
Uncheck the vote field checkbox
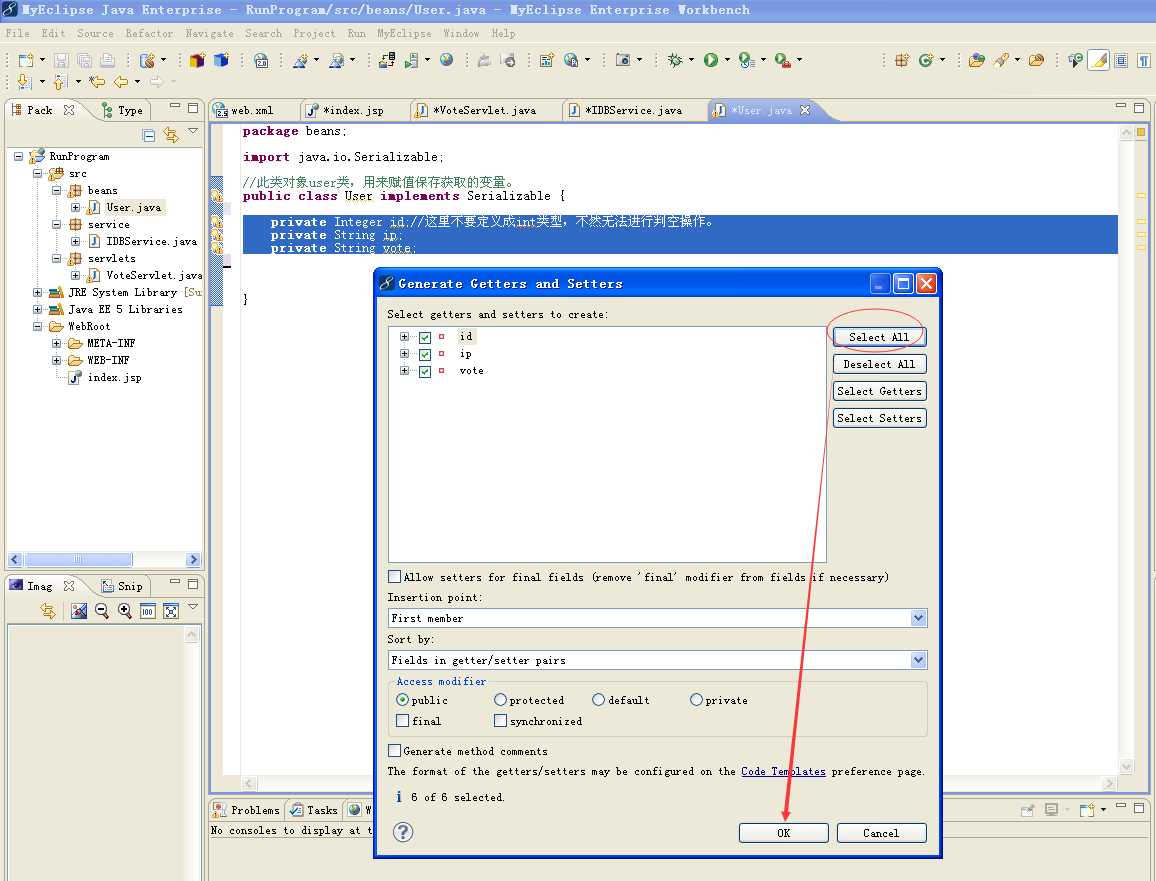coord(425,372)
